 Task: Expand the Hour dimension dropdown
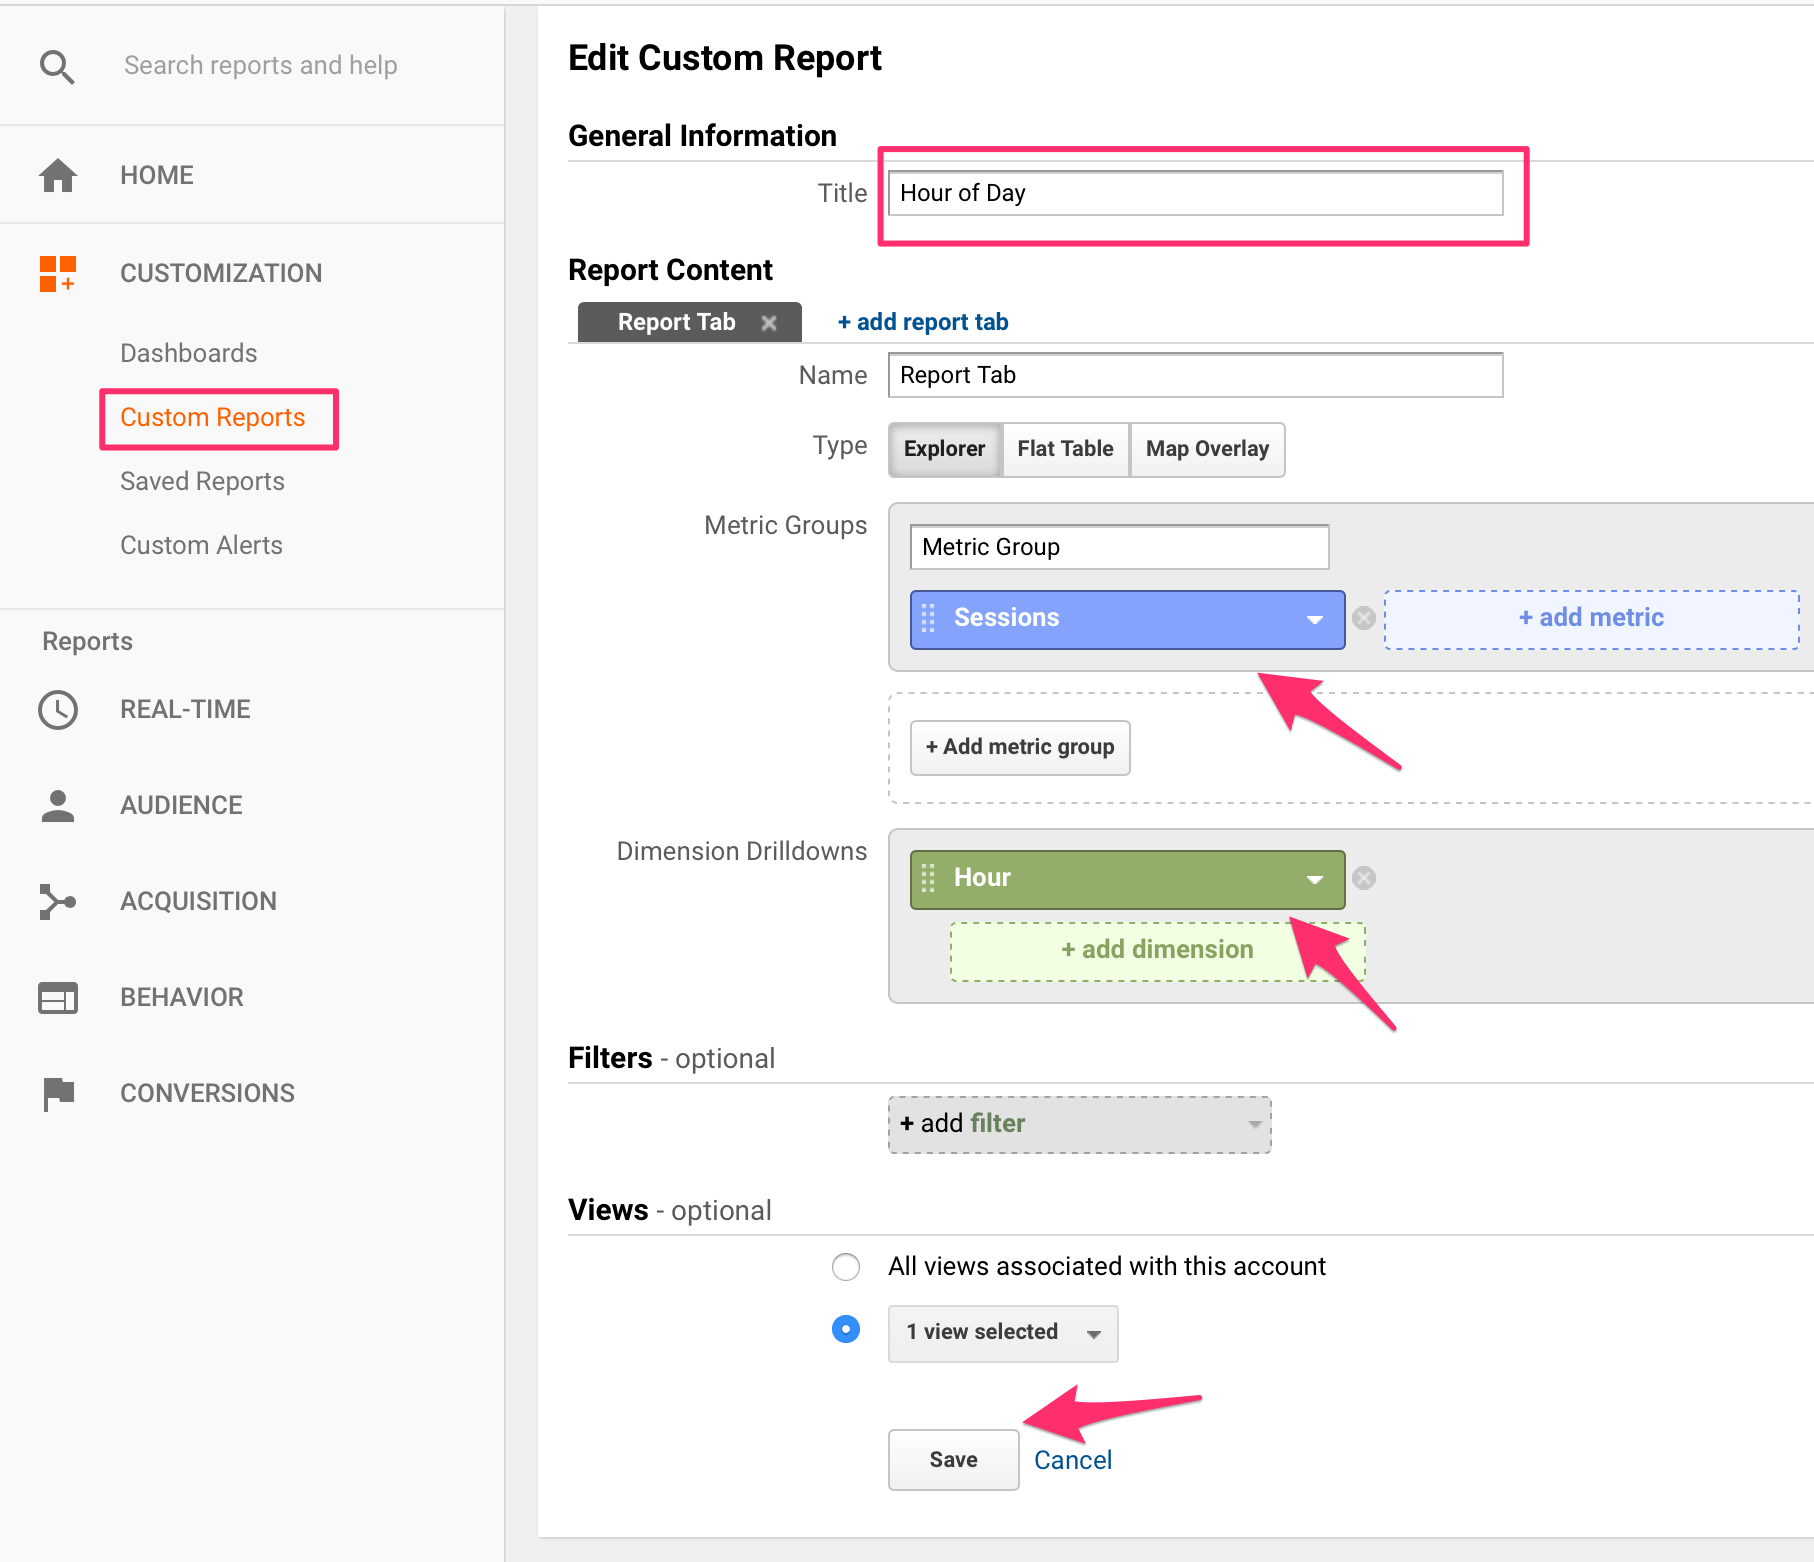(1314, 879)
